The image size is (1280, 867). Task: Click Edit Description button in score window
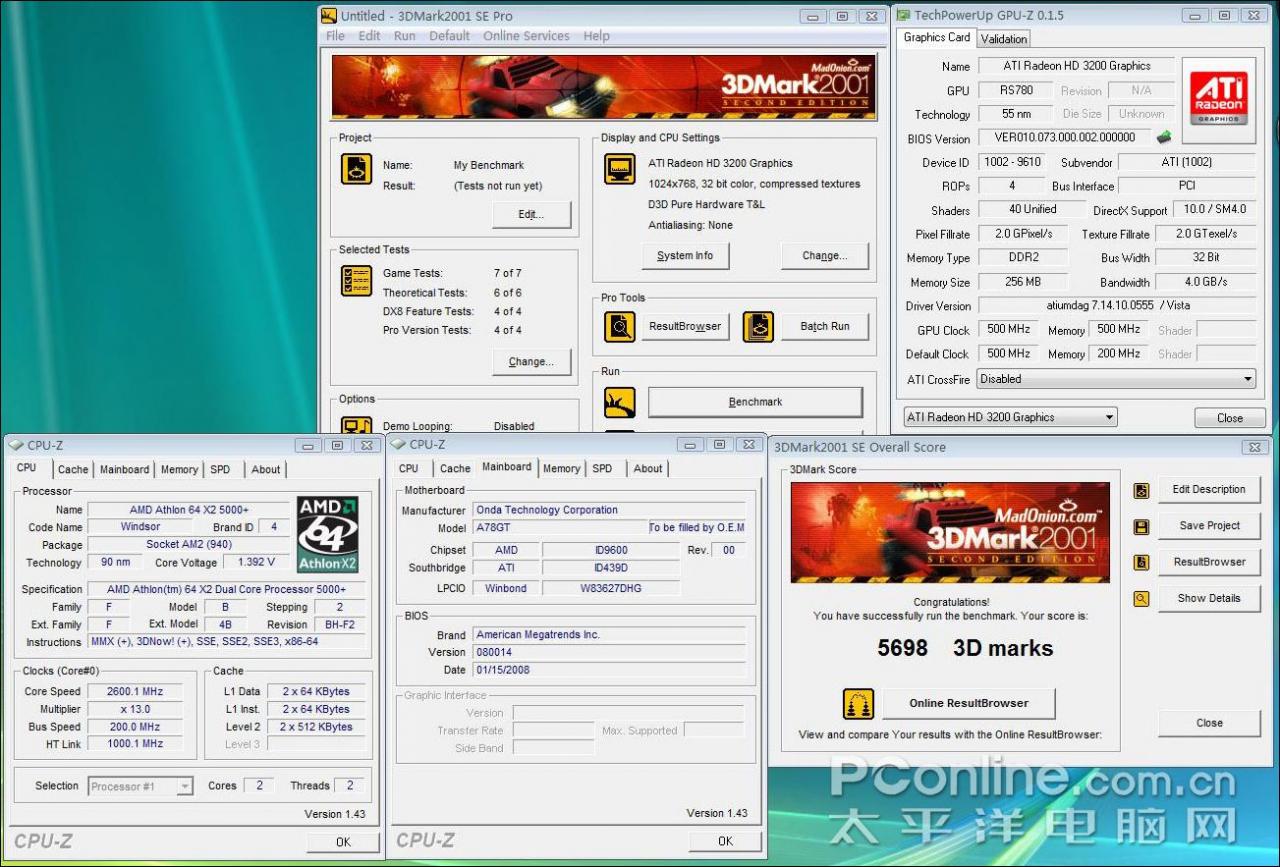point(1209,490)
